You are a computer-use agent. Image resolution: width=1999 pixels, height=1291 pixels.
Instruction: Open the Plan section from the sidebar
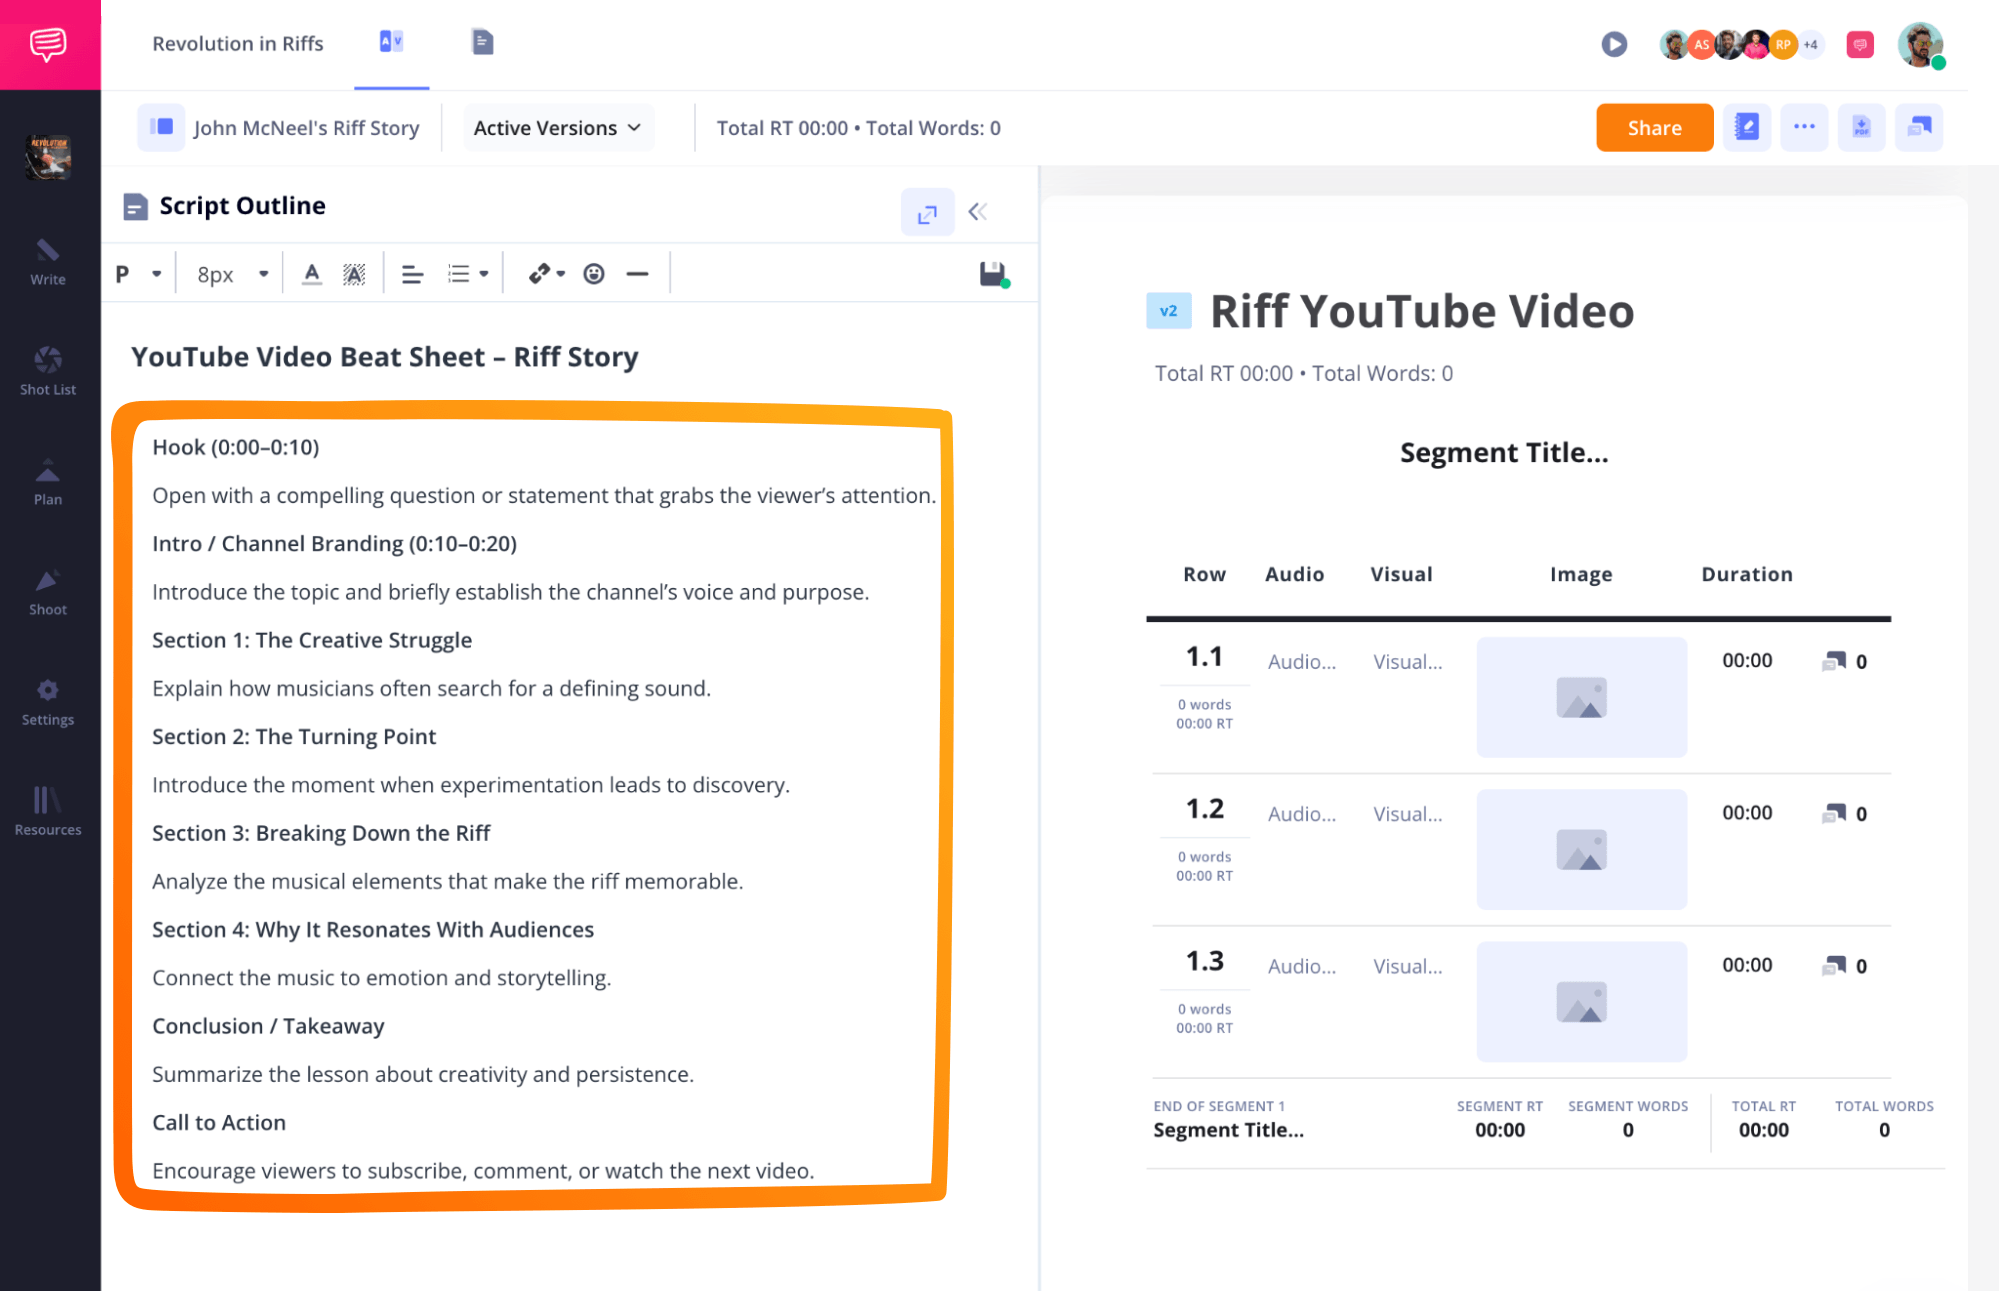click(47, 483)
